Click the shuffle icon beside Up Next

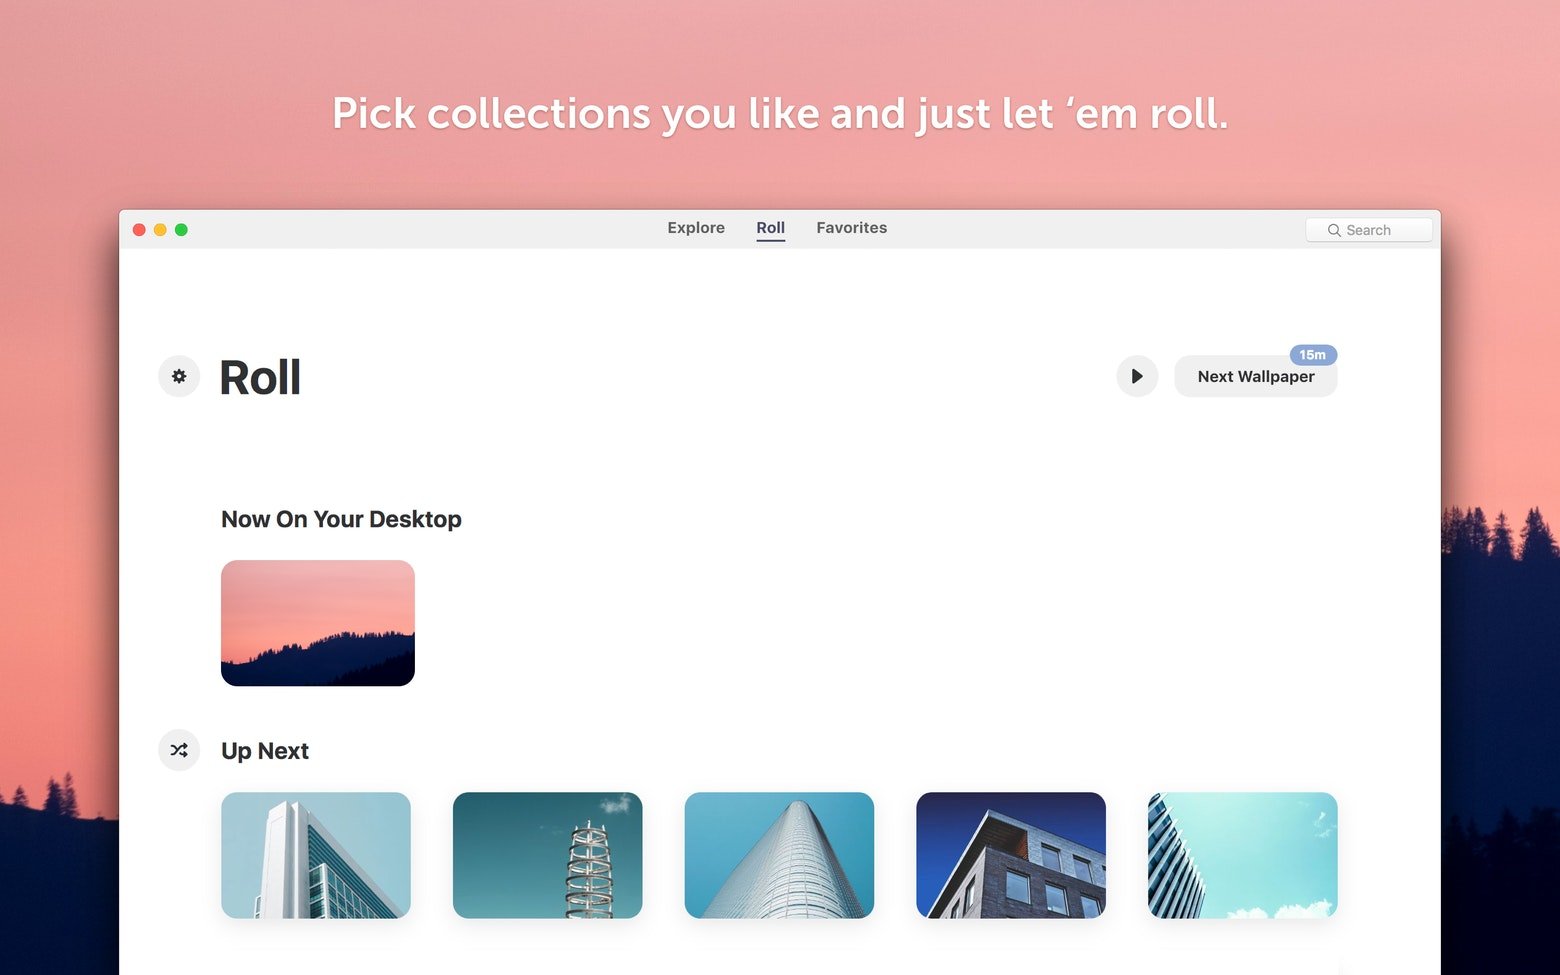click(x=179, y=750)
